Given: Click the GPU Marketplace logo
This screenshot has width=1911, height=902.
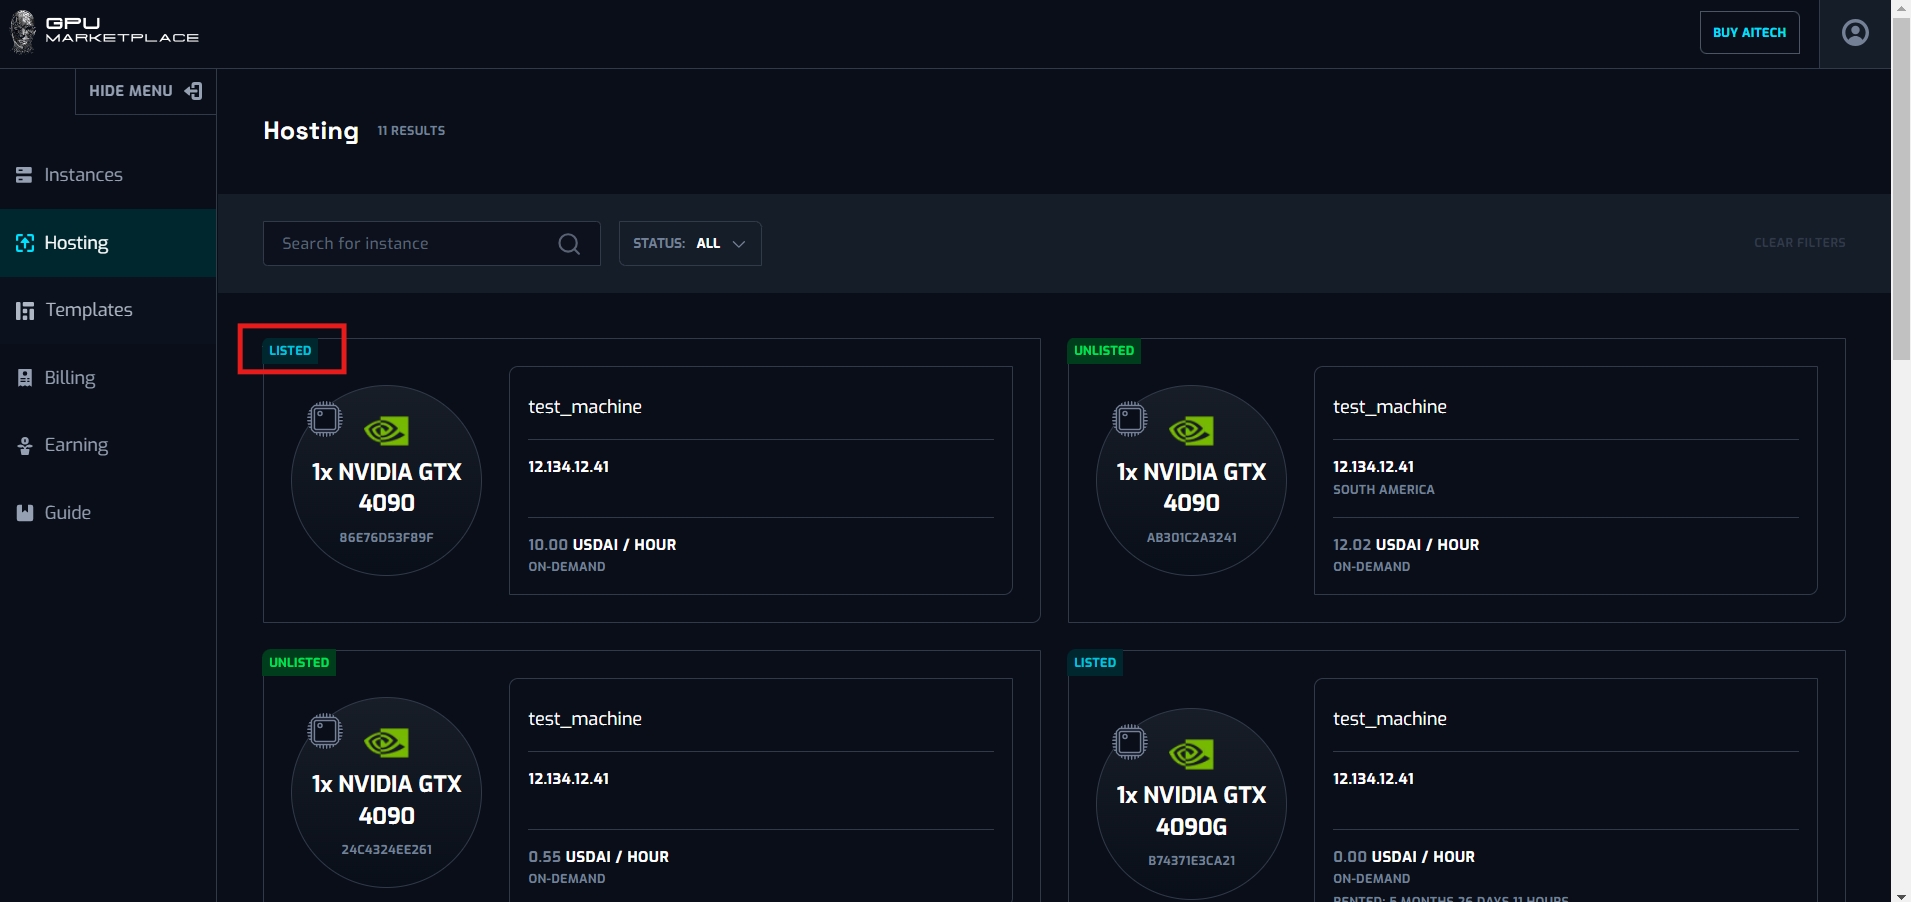Looking at the screenshot, I should (x=104, y=31).
